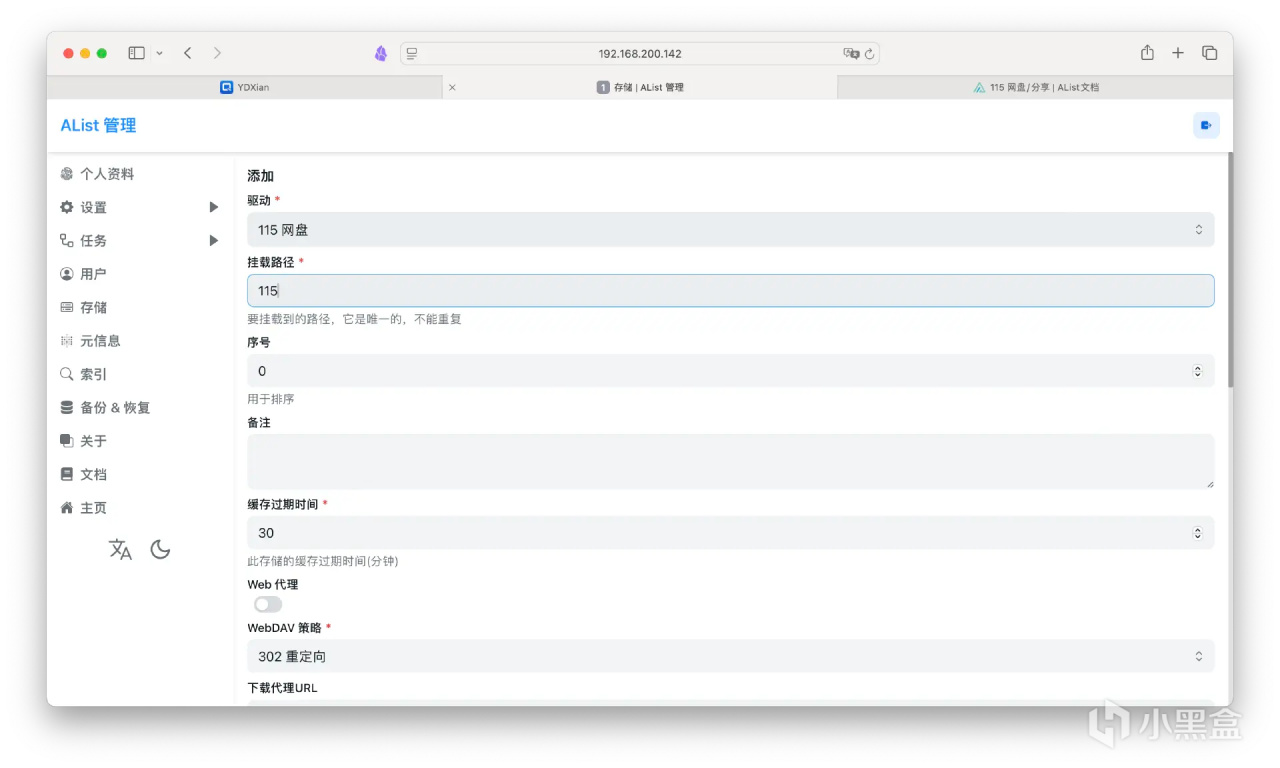Toggle the Web 代理 switch
1280x768 pixels.
click(x=268, y=605)
